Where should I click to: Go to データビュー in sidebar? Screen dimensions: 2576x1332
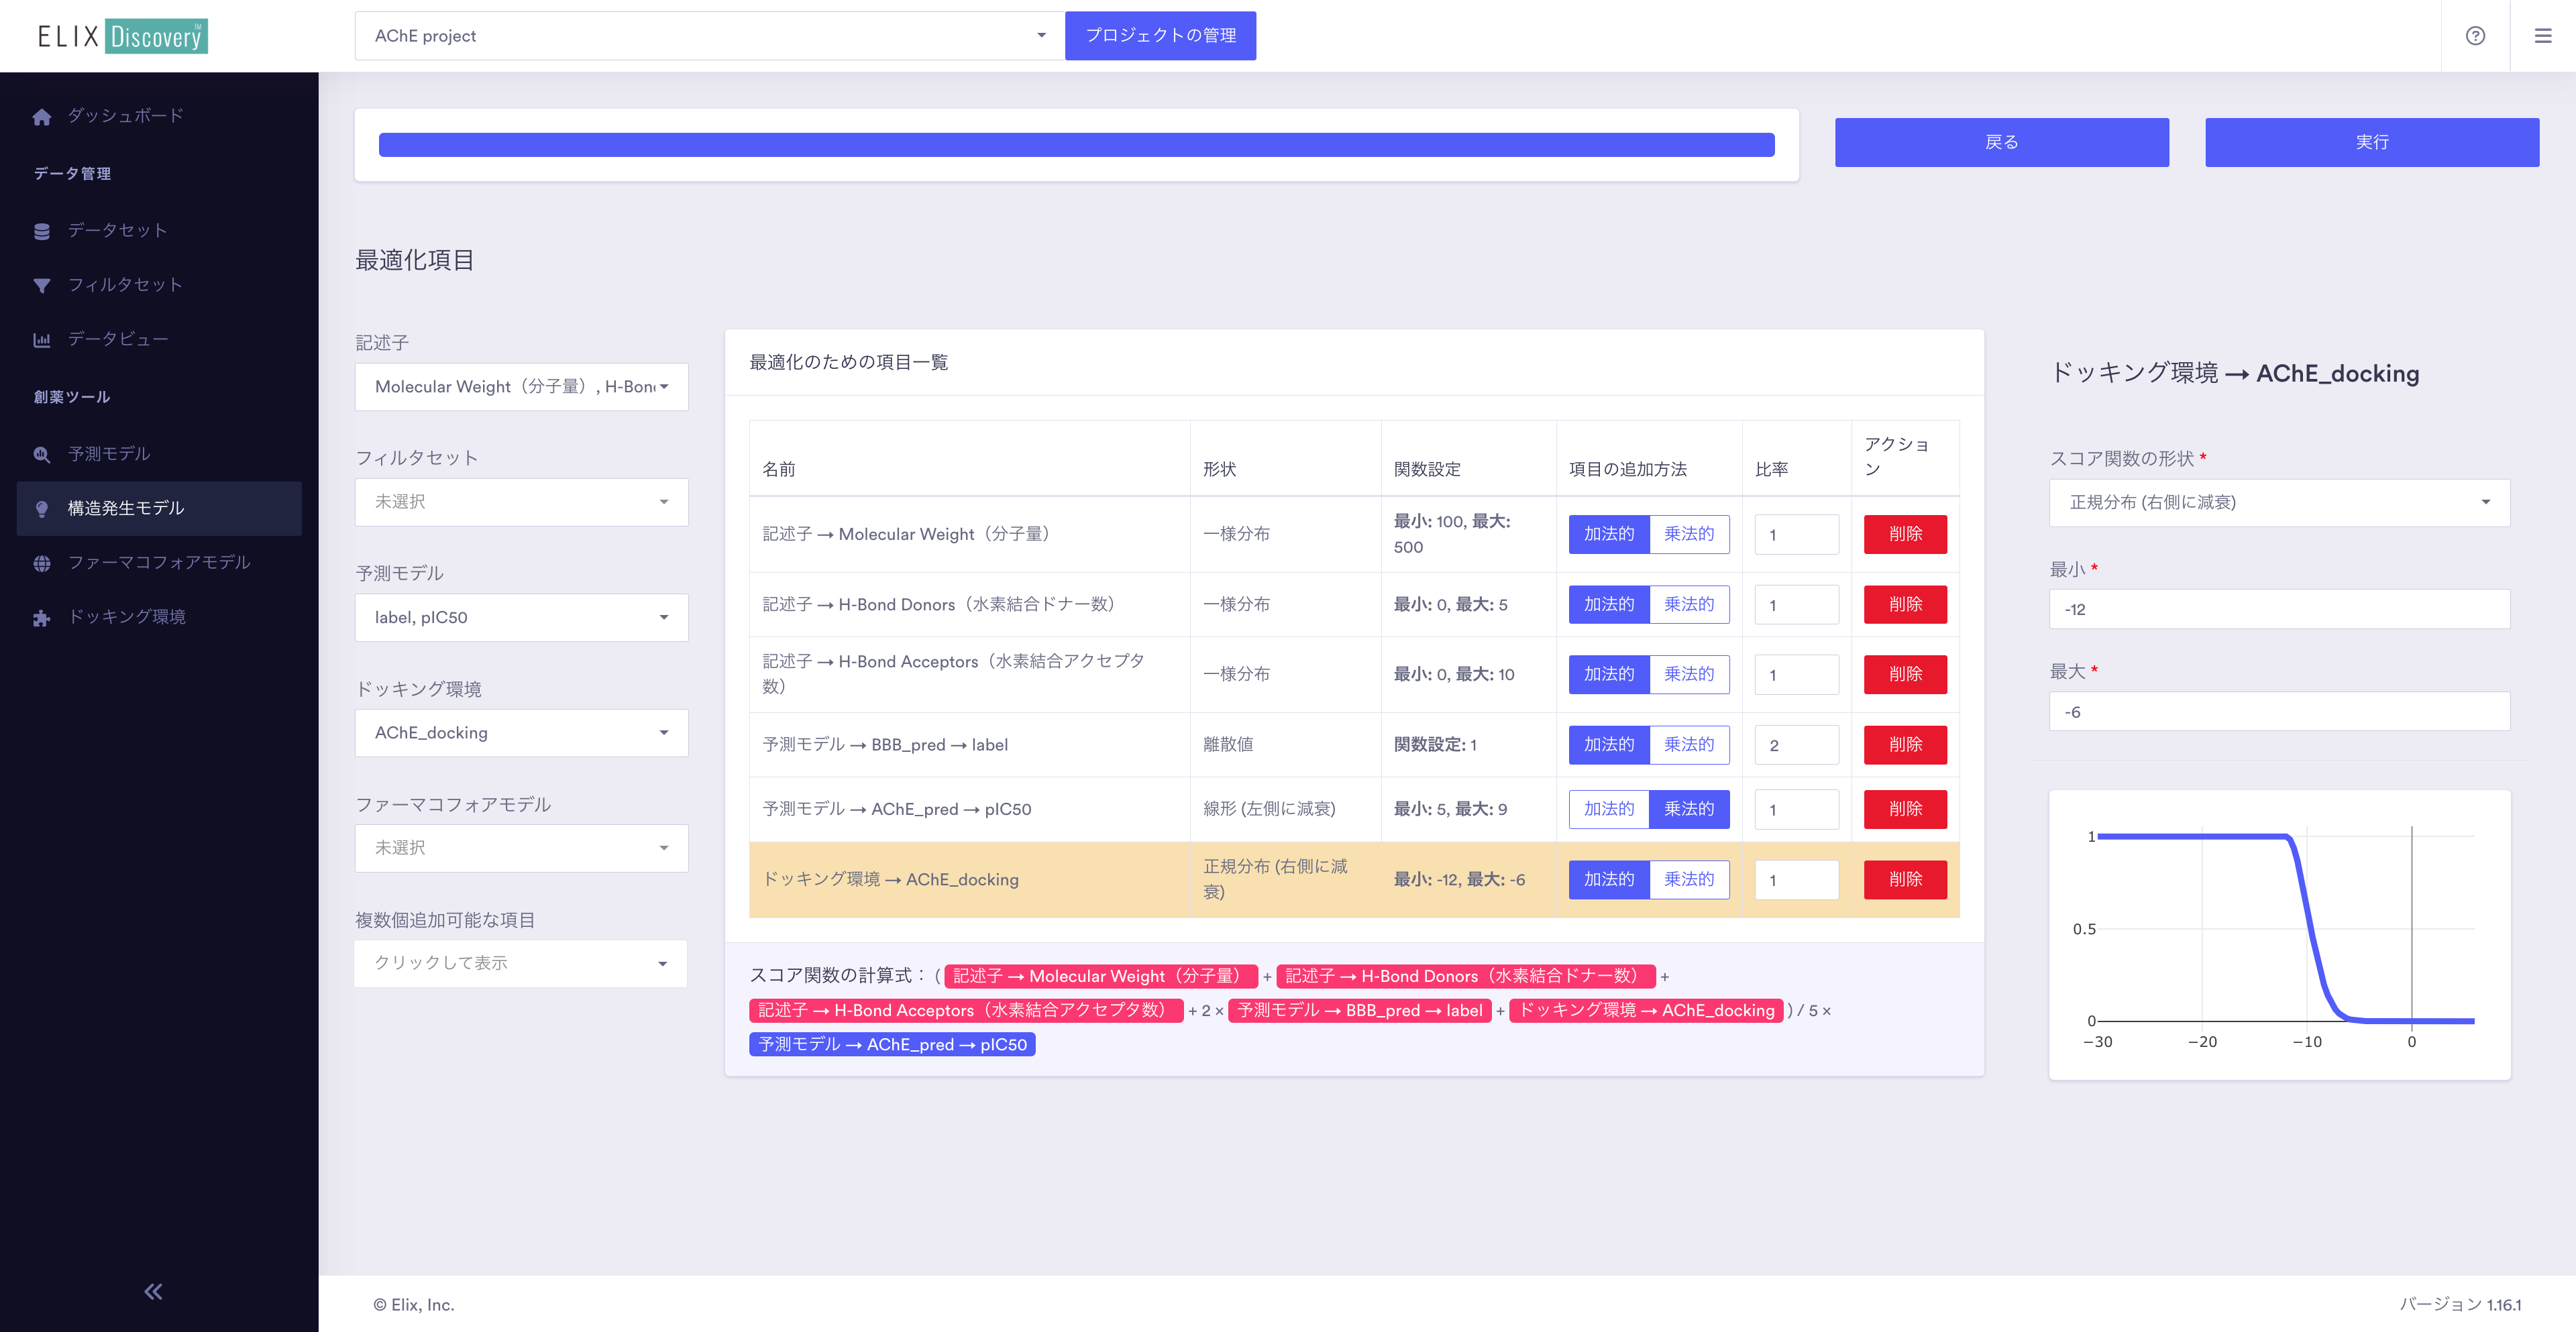[x=117, y=340]
